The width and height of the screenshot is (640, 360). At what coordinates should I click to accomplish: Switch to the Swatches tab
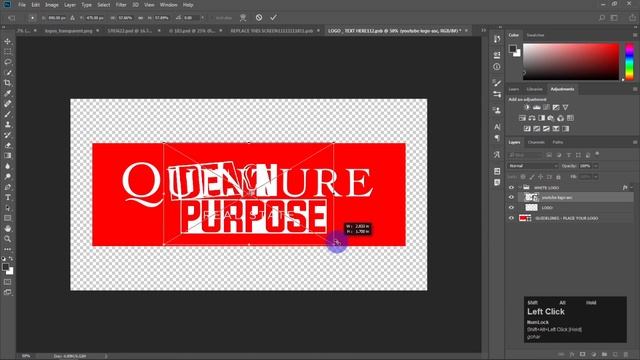point(535,35)
